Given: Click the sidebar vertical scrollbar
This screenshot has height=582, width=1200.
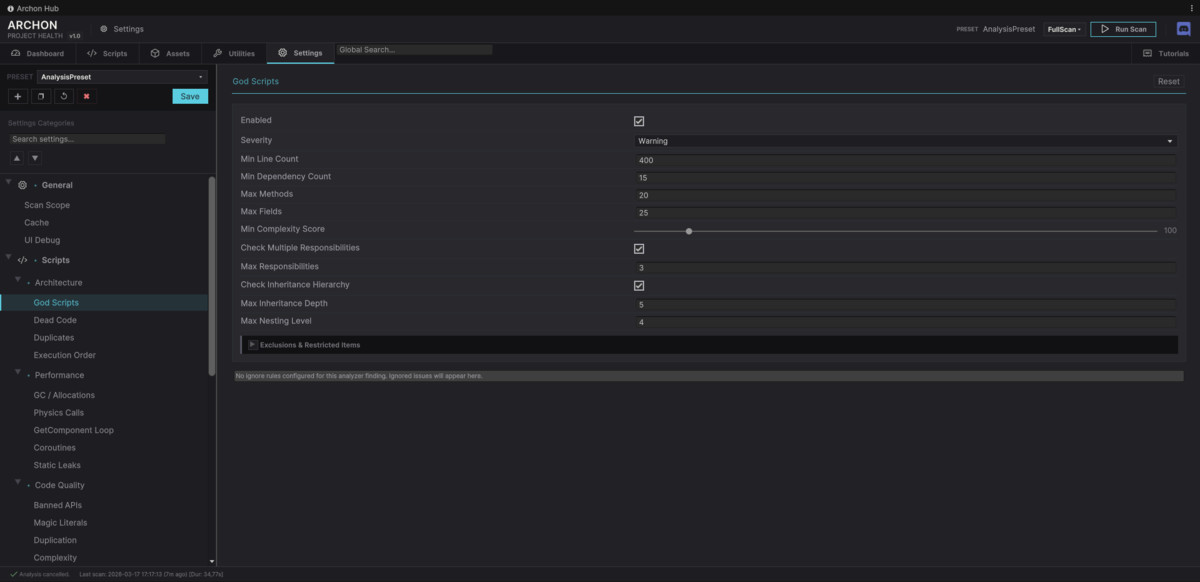Looking at the screenshot, I should click(x=211, y=275).
